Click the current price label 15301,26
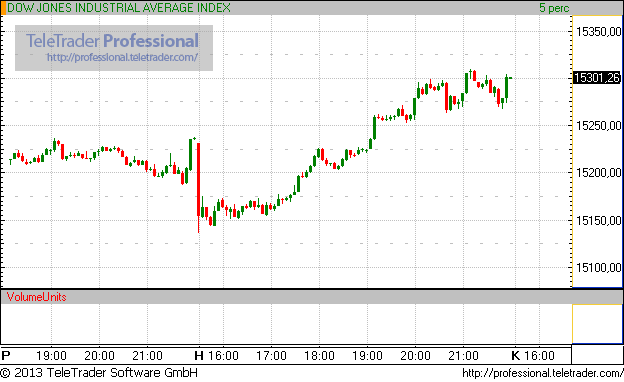This screenshot has width=624, height=382. pos(597,78)
